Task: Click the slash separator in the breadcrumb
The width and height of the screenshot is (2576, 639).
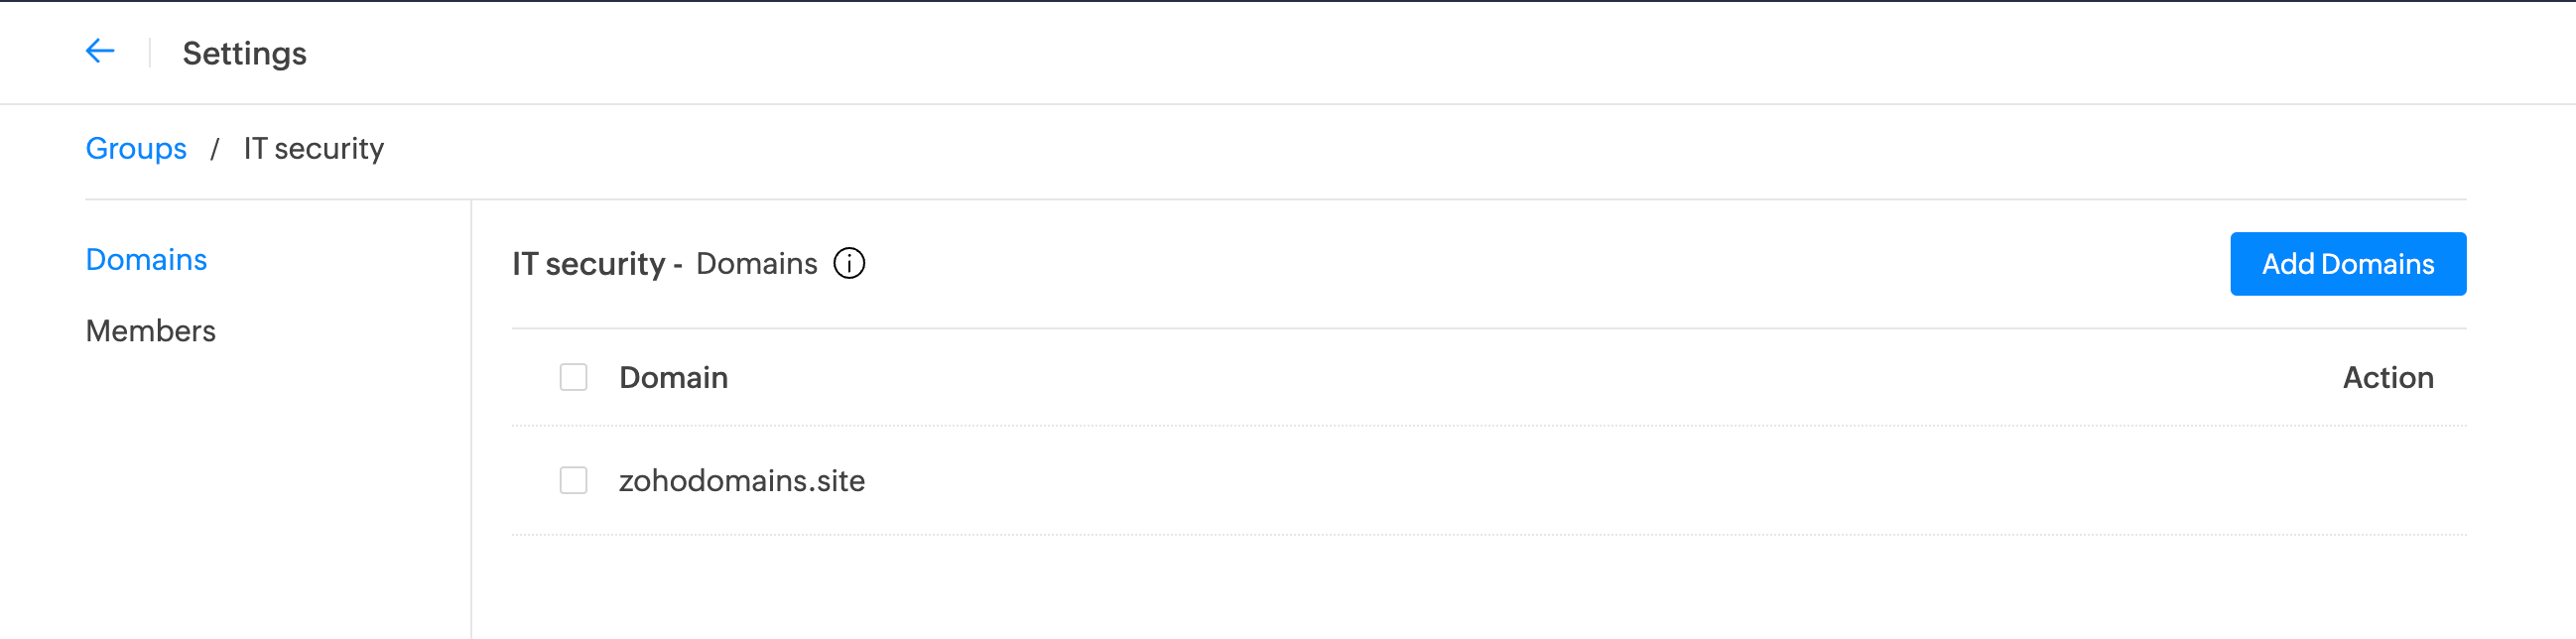Action: coord(215,149)
